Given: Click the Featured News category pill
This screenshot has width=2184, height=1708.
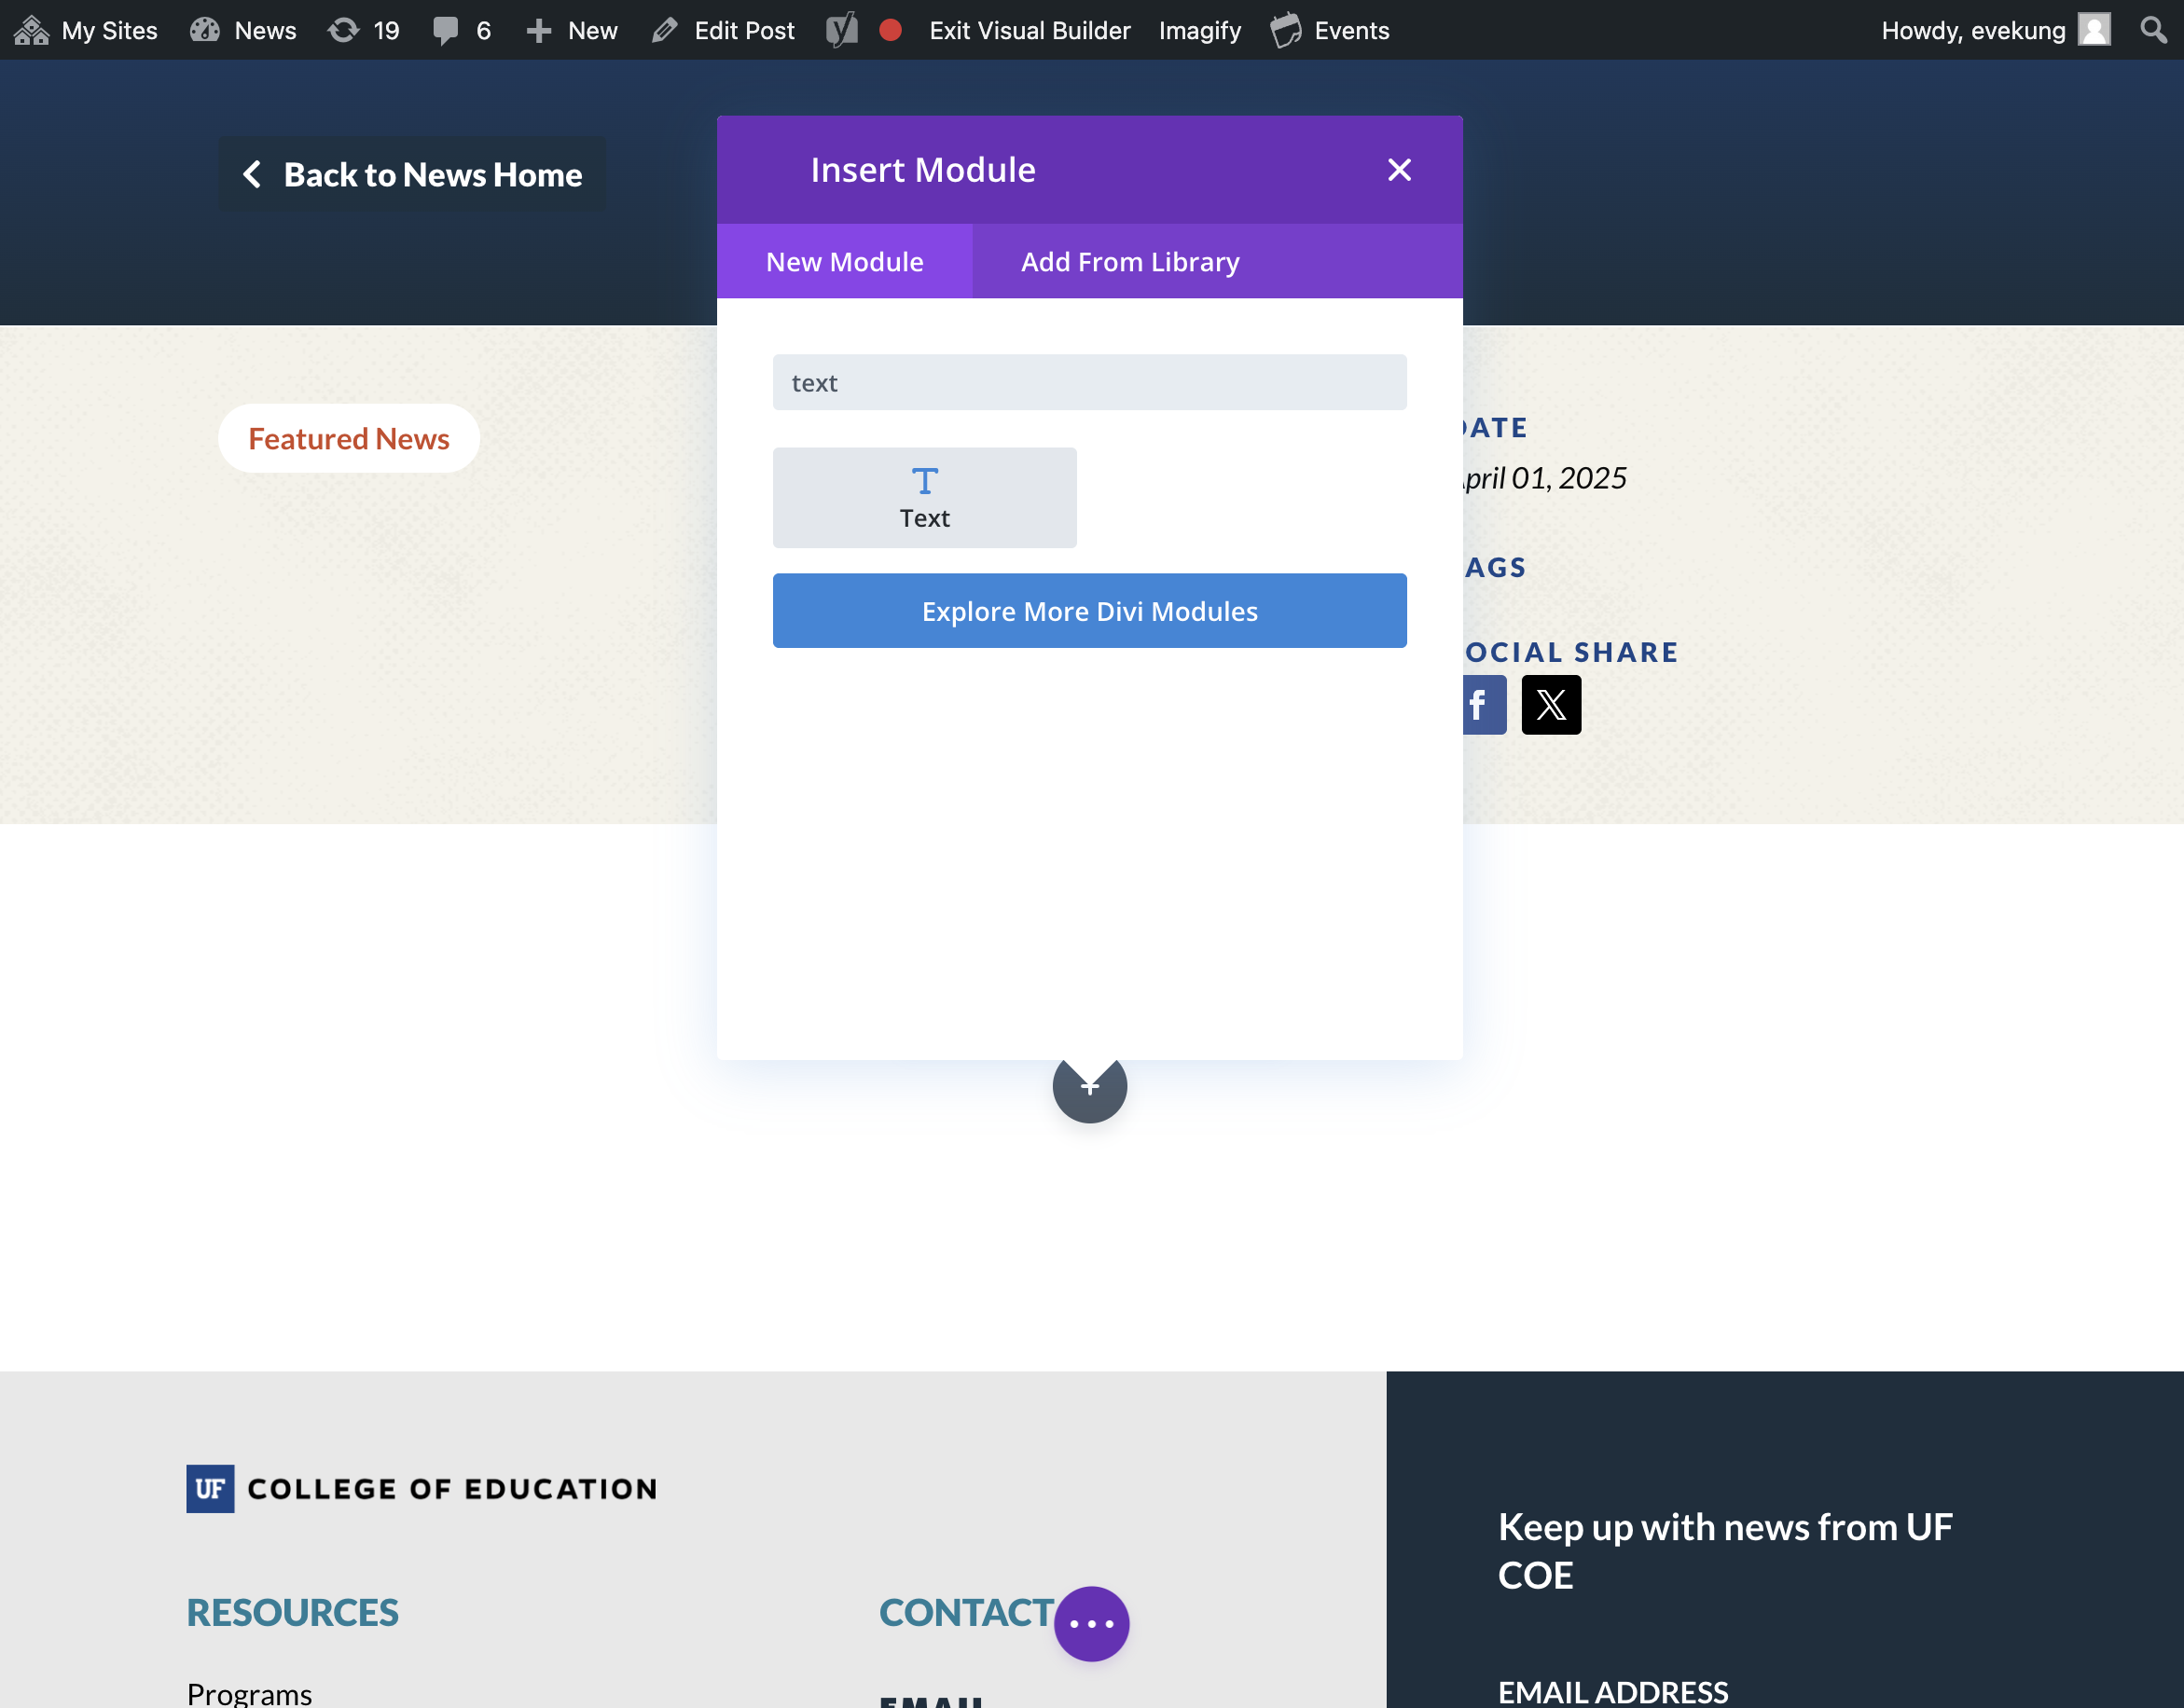Looking at the screenshot, I should (x=348, y=438).
